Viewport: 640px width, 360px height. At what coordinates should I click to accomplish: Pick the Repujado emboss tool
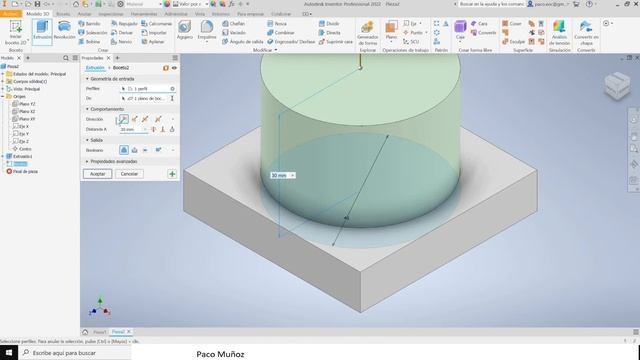point(124,24)
